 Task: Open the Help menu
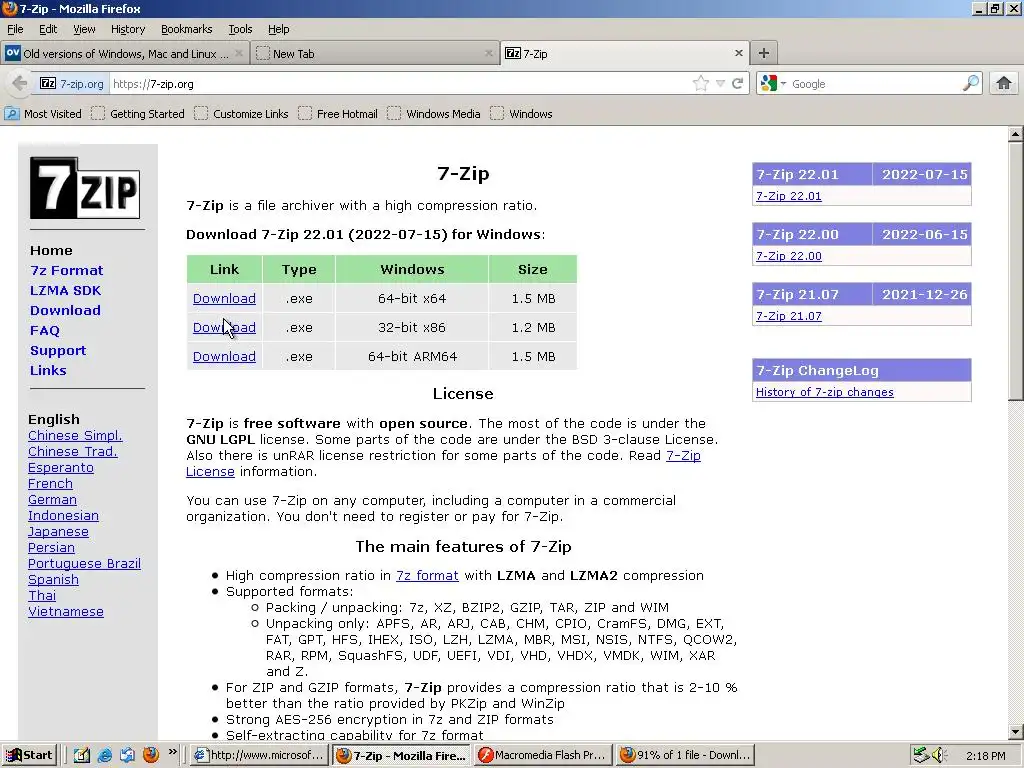point(278,29)
